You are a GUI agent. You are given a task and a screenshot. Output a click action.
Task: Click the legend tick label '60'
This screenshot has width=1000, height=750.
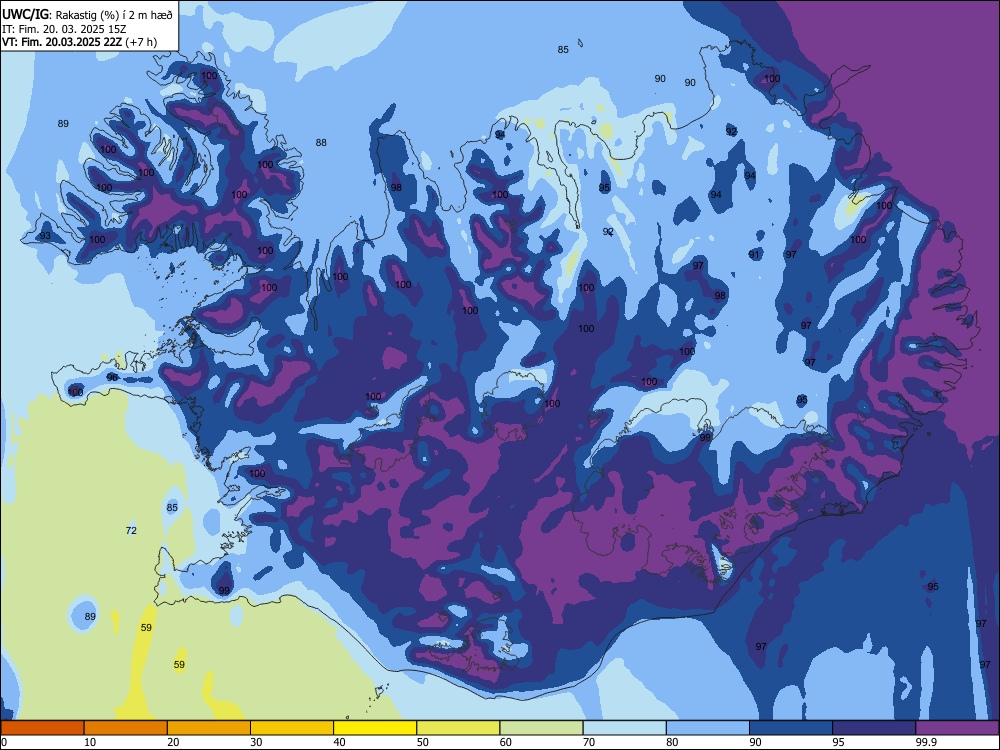click(506, 742)
